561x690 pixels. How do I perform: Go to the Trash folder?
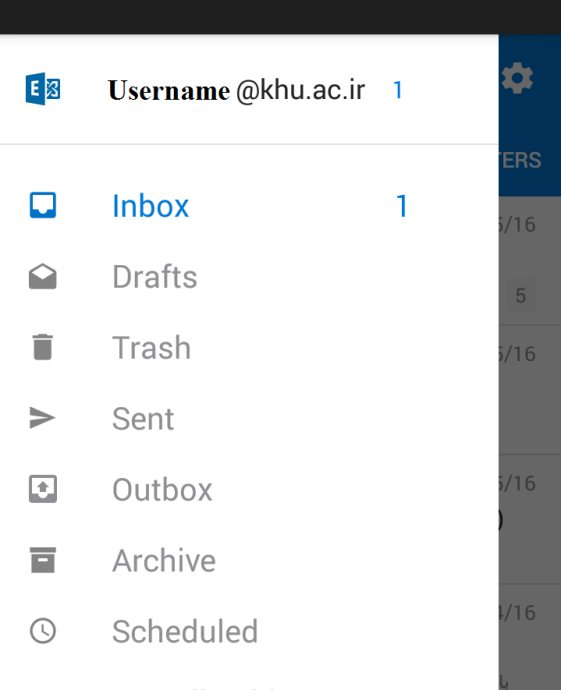[x=249, y=348]
